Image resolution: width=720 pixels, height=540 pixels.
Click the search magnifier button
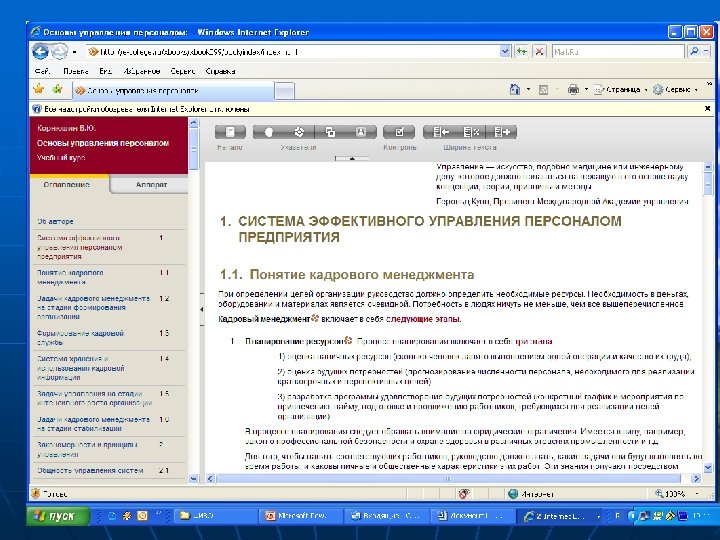(x=694, y=51)
